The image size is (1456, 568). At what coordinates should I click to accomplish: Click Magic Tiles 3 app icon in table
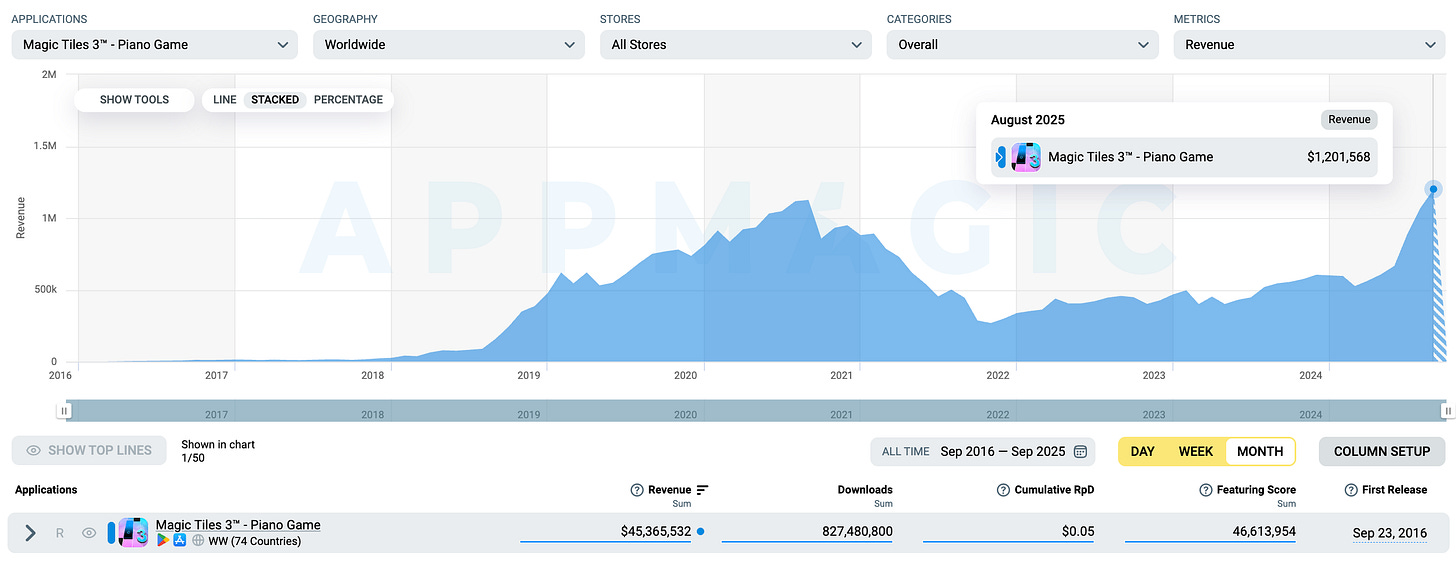point(133,532)
